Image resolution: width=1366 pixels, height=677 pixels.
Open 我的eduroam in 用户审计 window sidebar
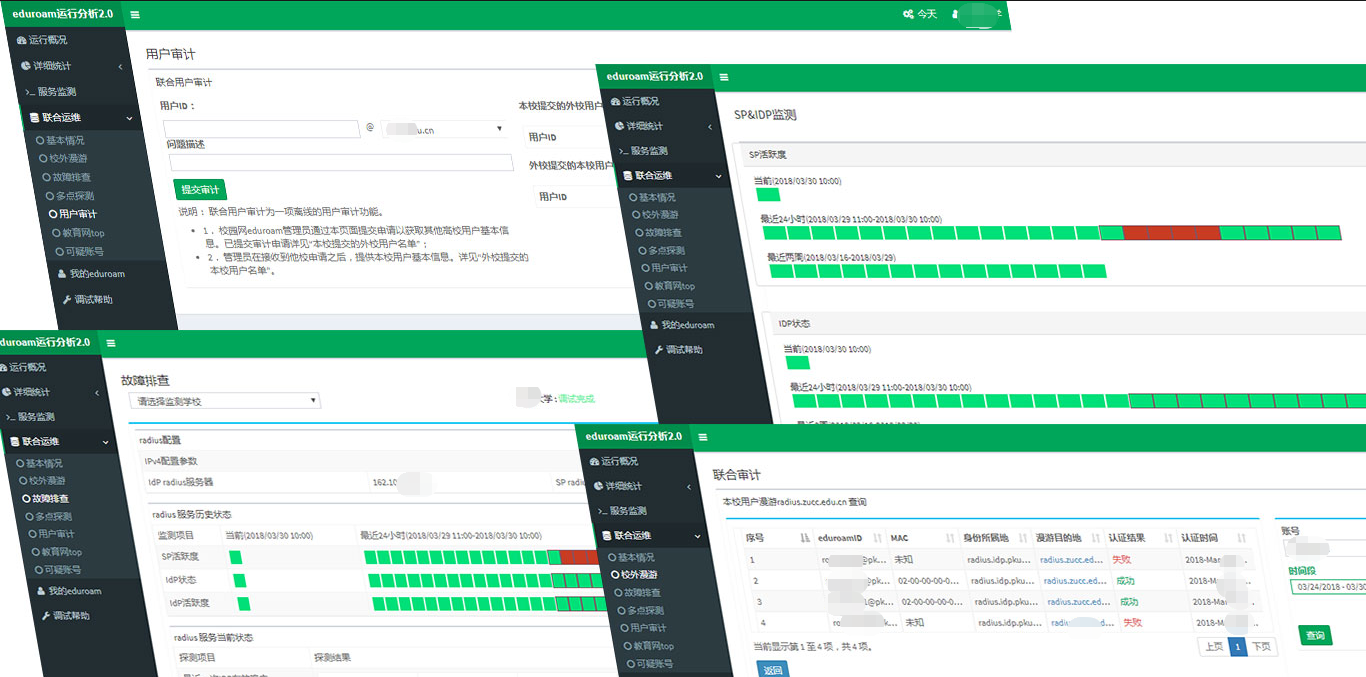tap(92, 274)
